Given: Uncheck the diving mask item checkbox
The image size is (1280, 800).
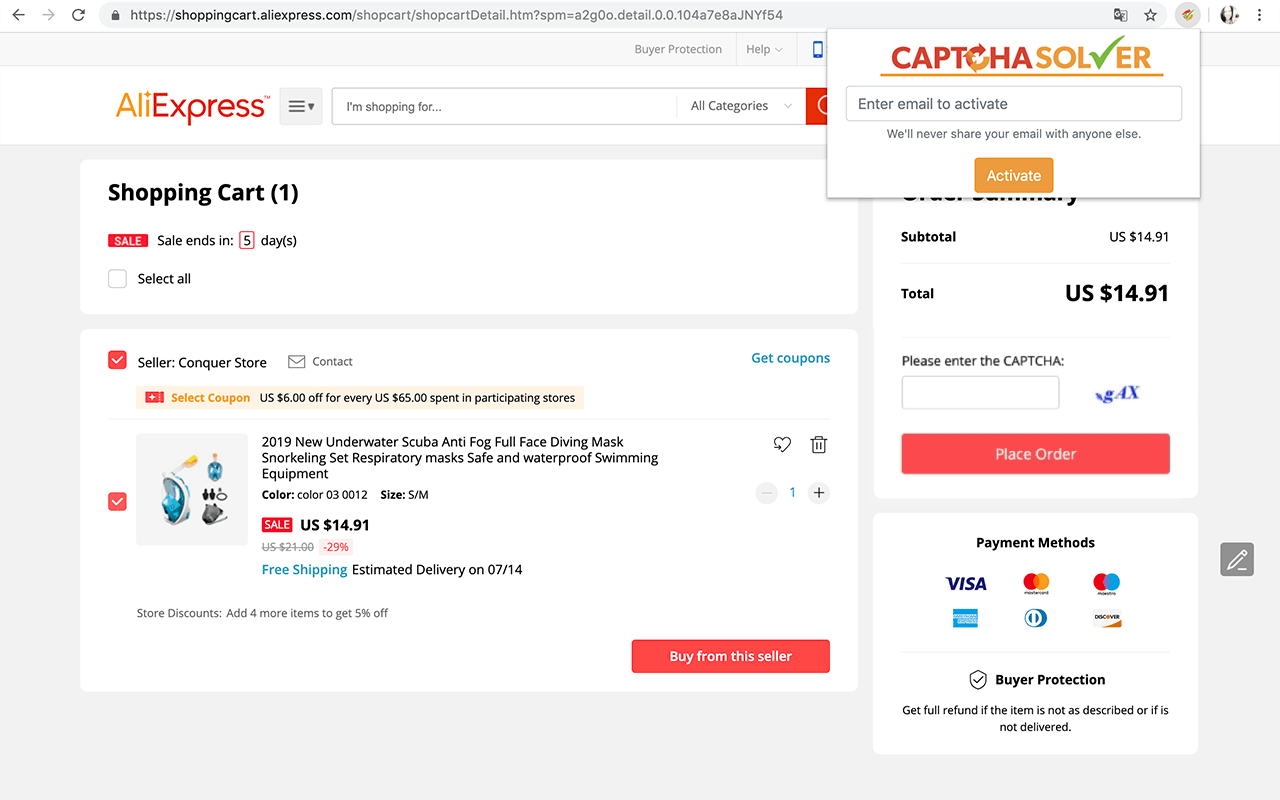Looking at the screenshot, I should point(118,501).
